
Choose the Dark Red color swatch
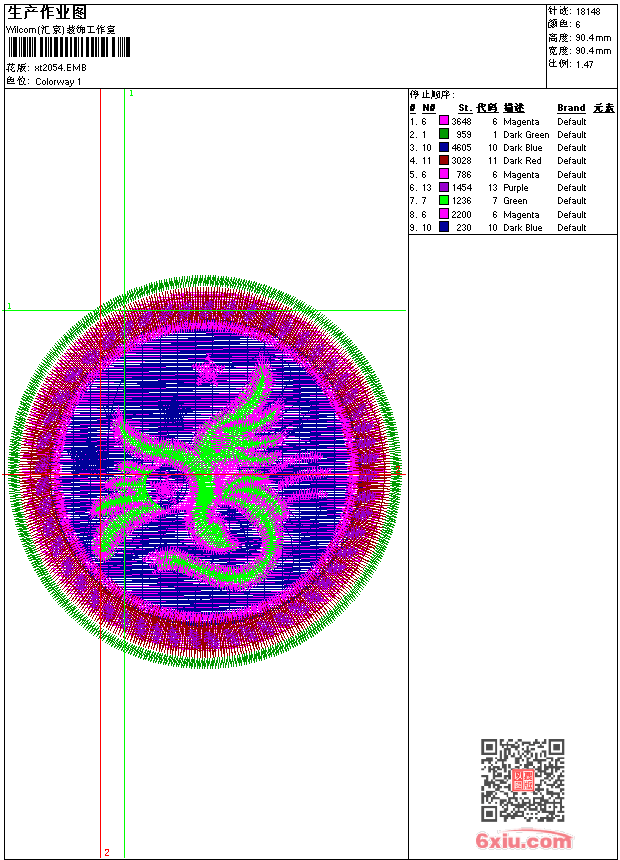coord(444,160)
